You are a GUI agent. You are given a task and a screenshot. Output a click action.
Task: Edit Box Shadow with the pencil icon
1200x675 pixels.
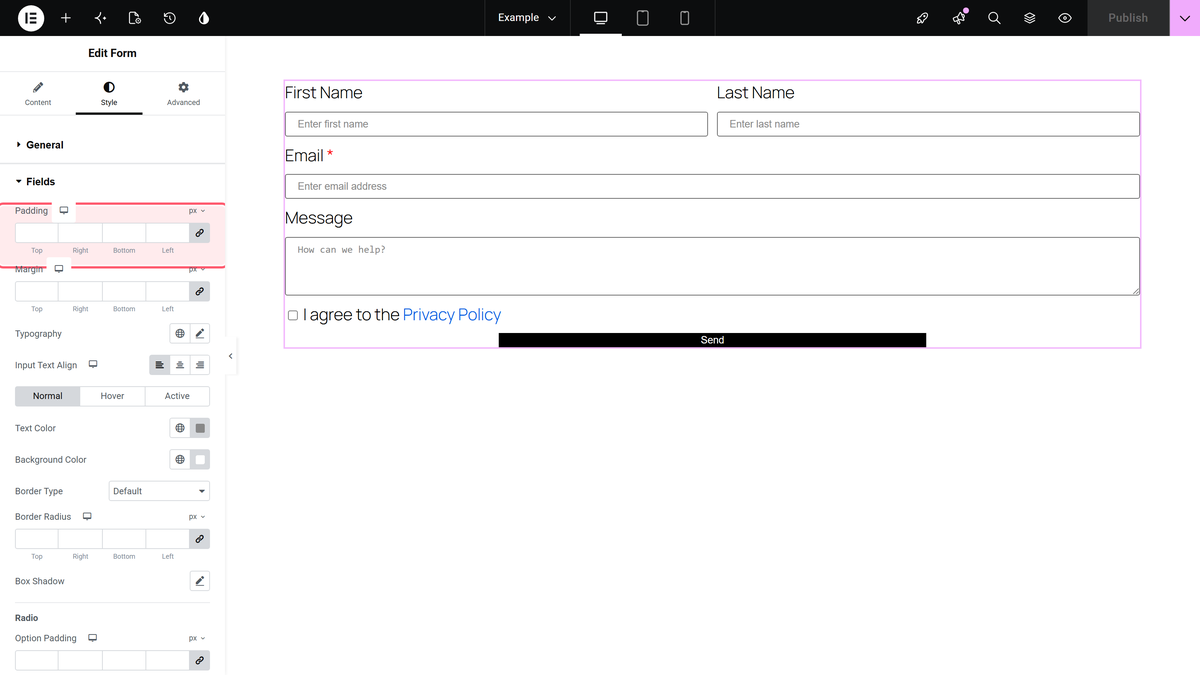pos(200,581)
